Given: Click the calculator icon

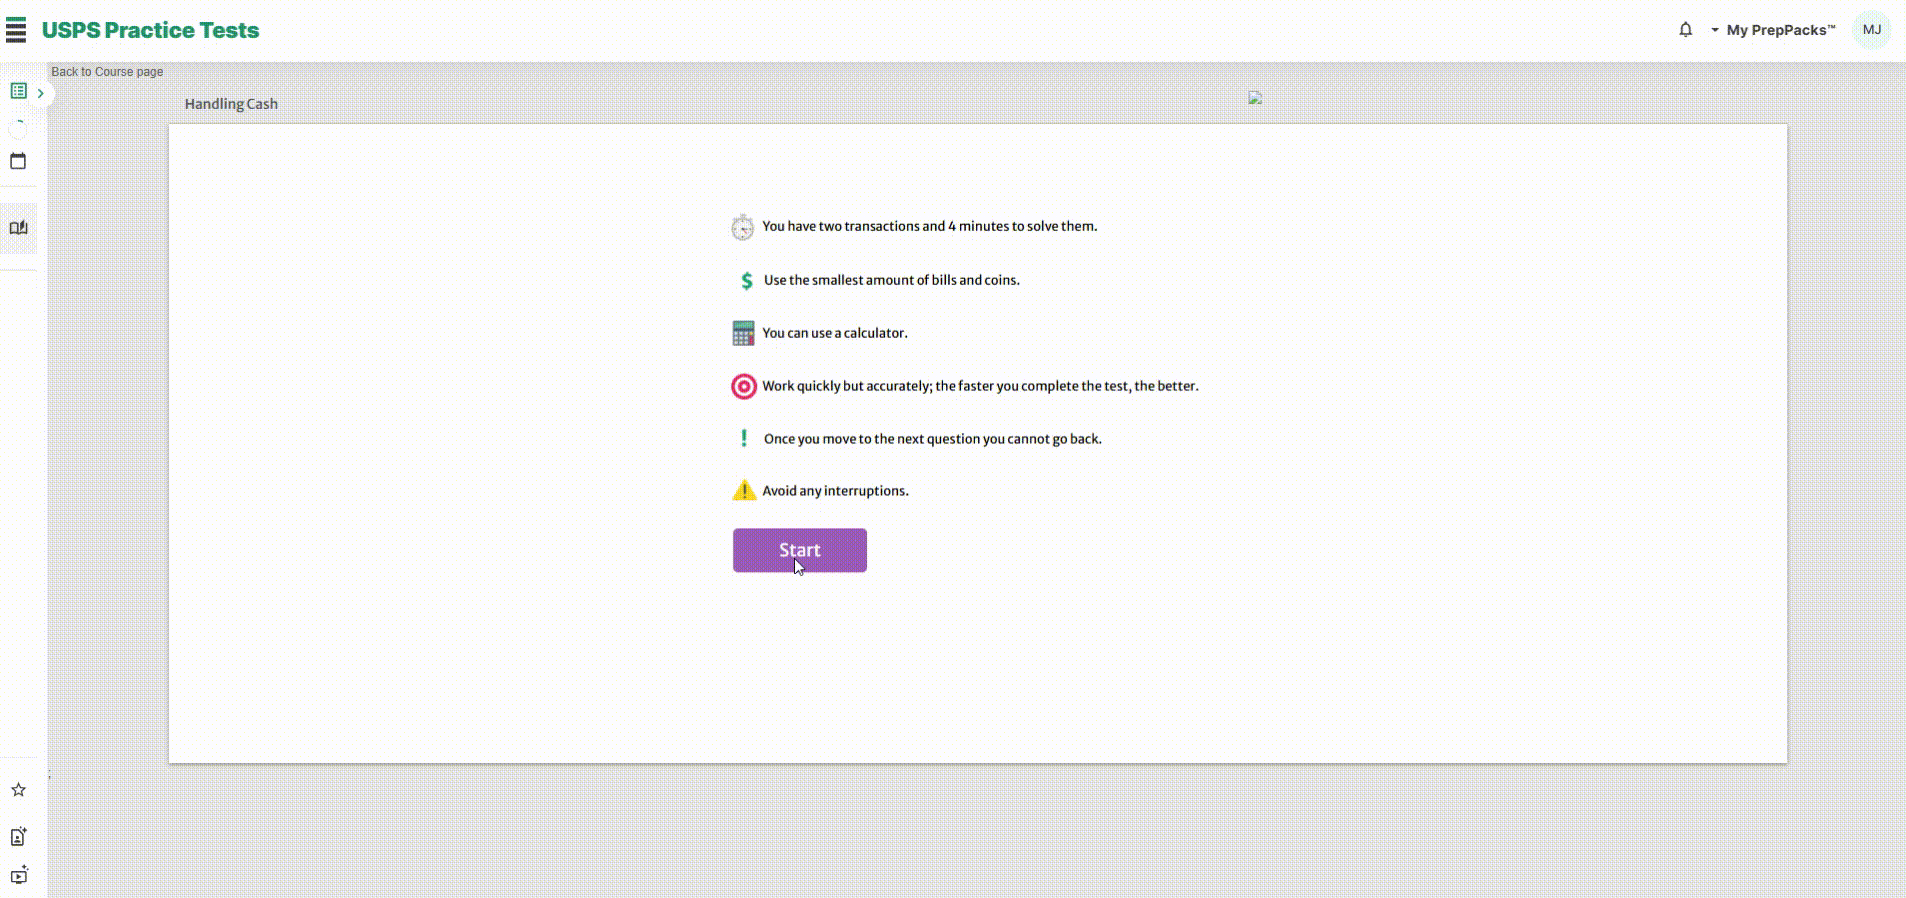Looking at the screenshot, I should point(743,333).
